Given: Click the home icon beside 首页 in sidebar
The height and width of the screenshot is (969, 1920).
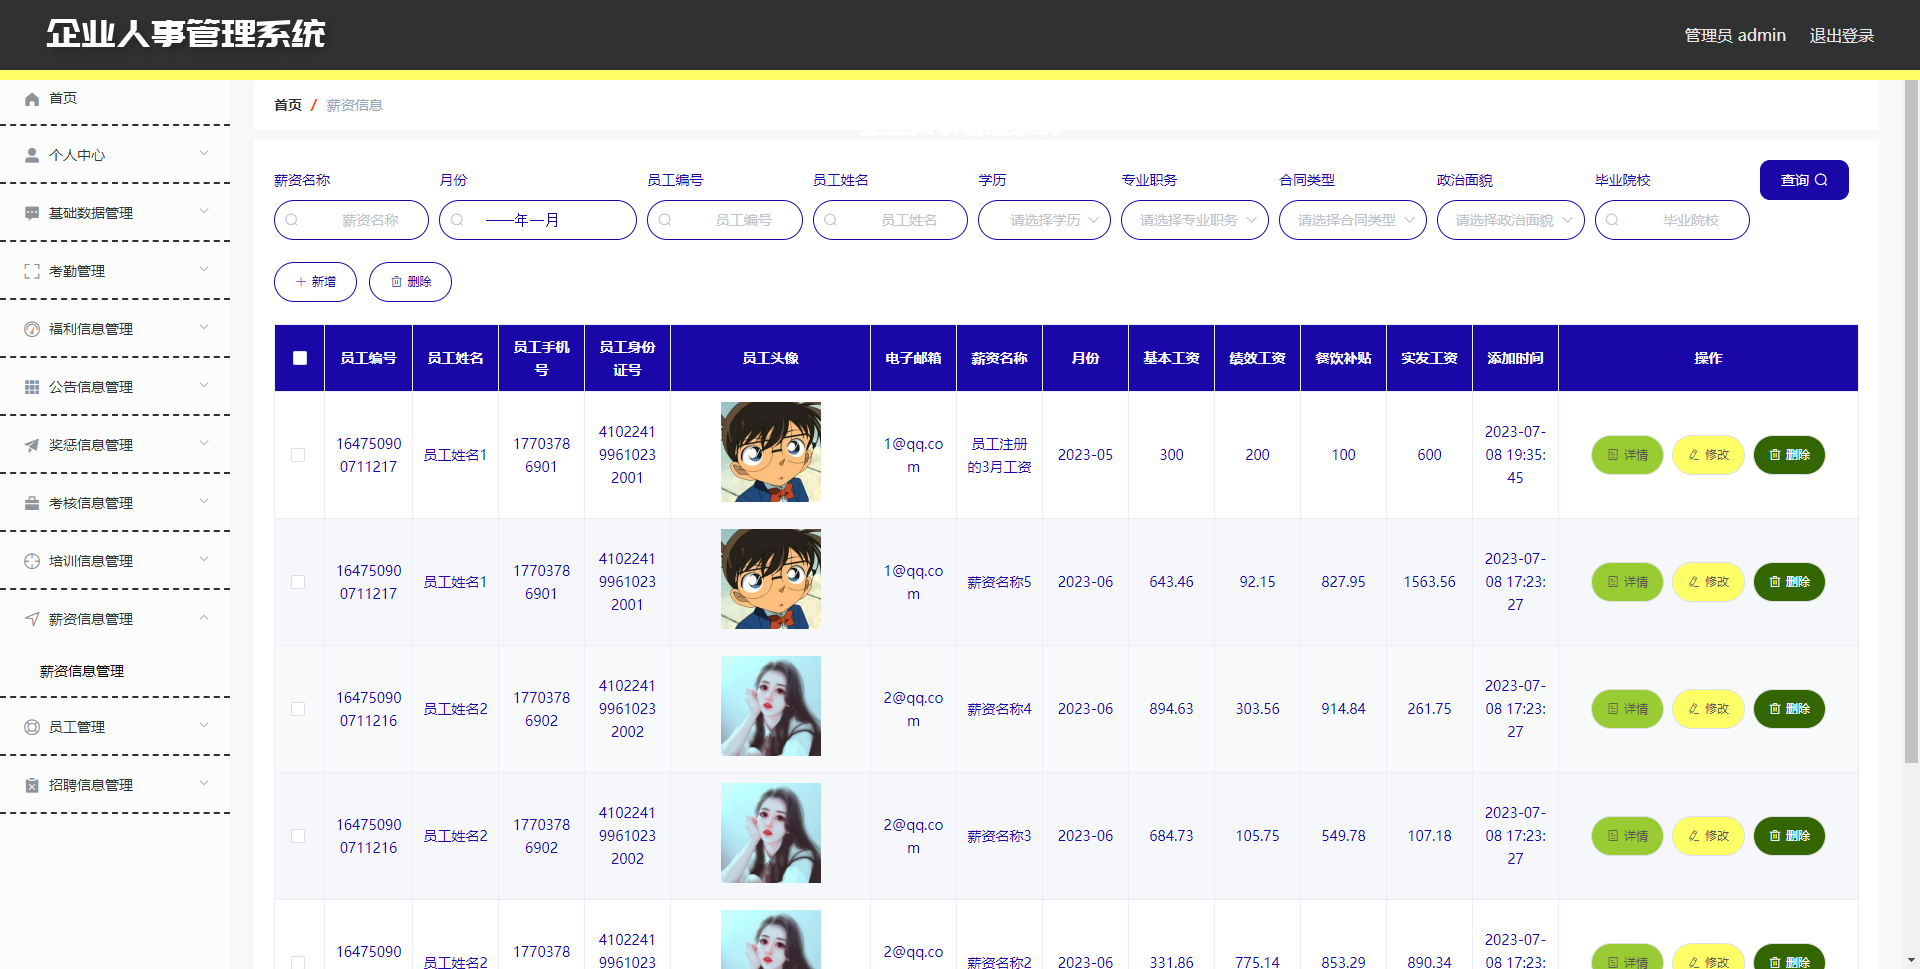Looking at the screenshot, I should tap(32, 99).
